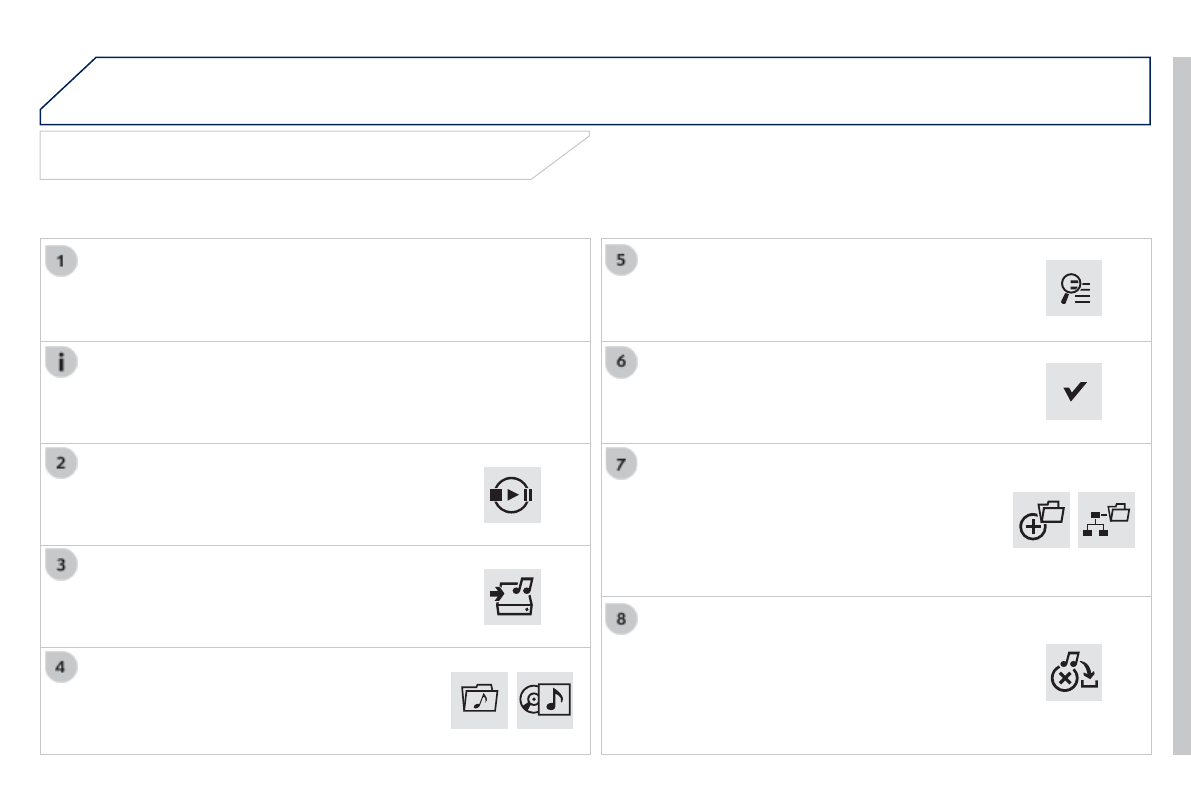
Task: Click the step 7 number badge
Action: 621,465
